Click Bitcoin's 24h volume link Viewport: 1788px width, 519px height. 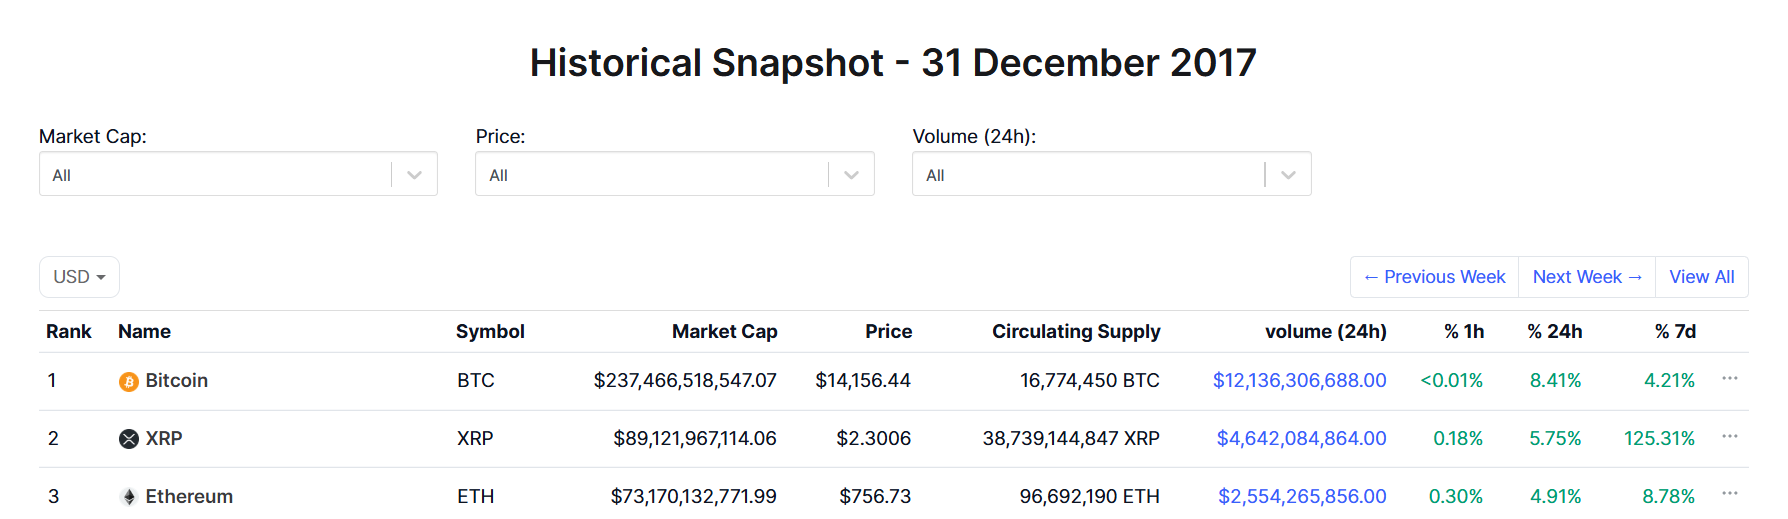pyautogui.click(x=1299, y=381)
